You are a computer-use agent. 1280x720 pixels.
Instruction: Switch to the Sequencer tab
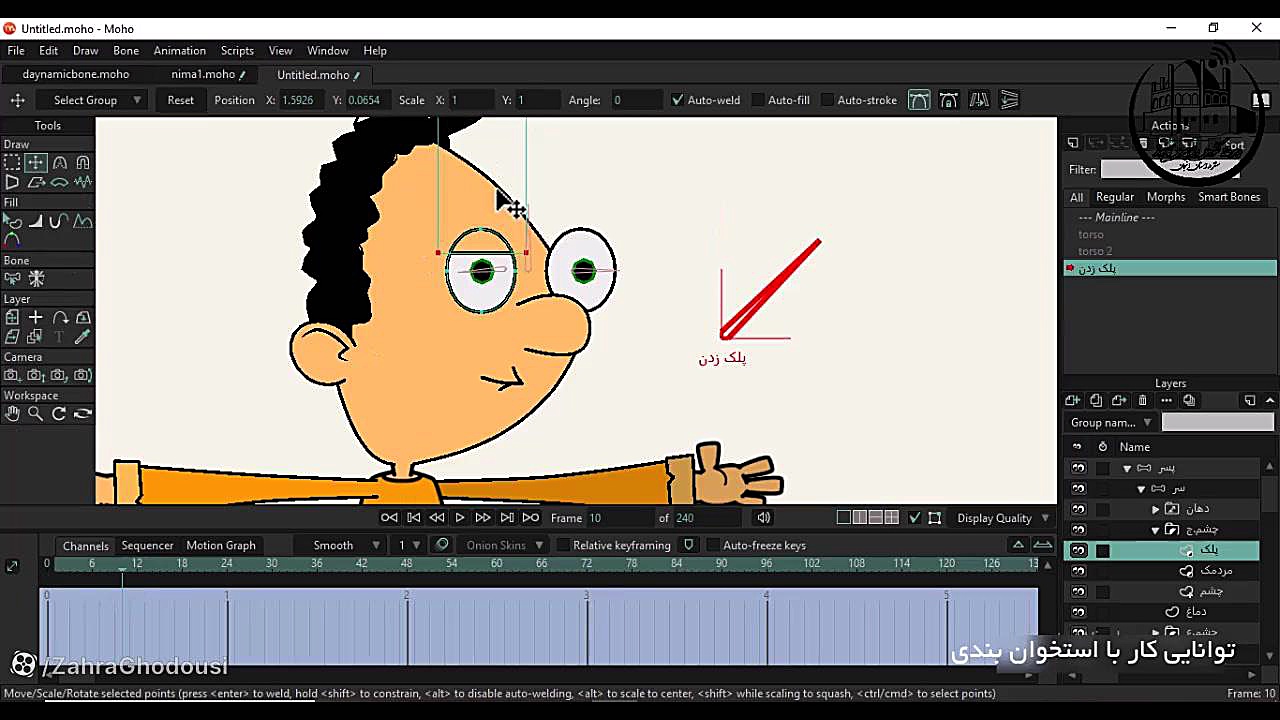[x=147, y=545]
